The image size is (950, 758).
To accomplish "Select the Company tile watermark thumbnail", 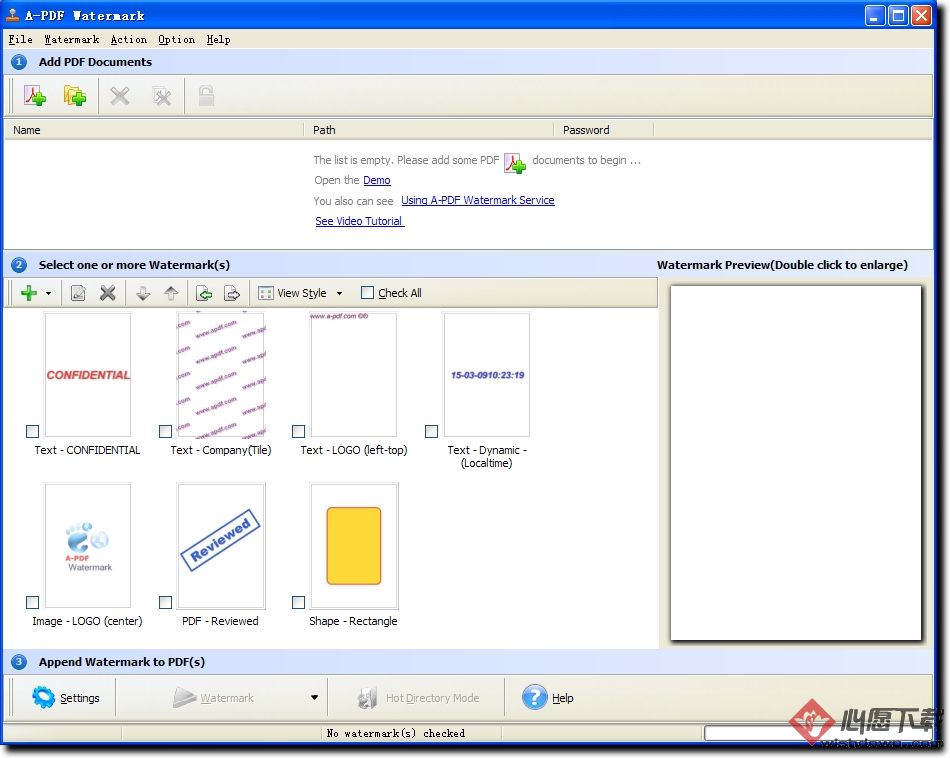I will (x=221, y=375).
